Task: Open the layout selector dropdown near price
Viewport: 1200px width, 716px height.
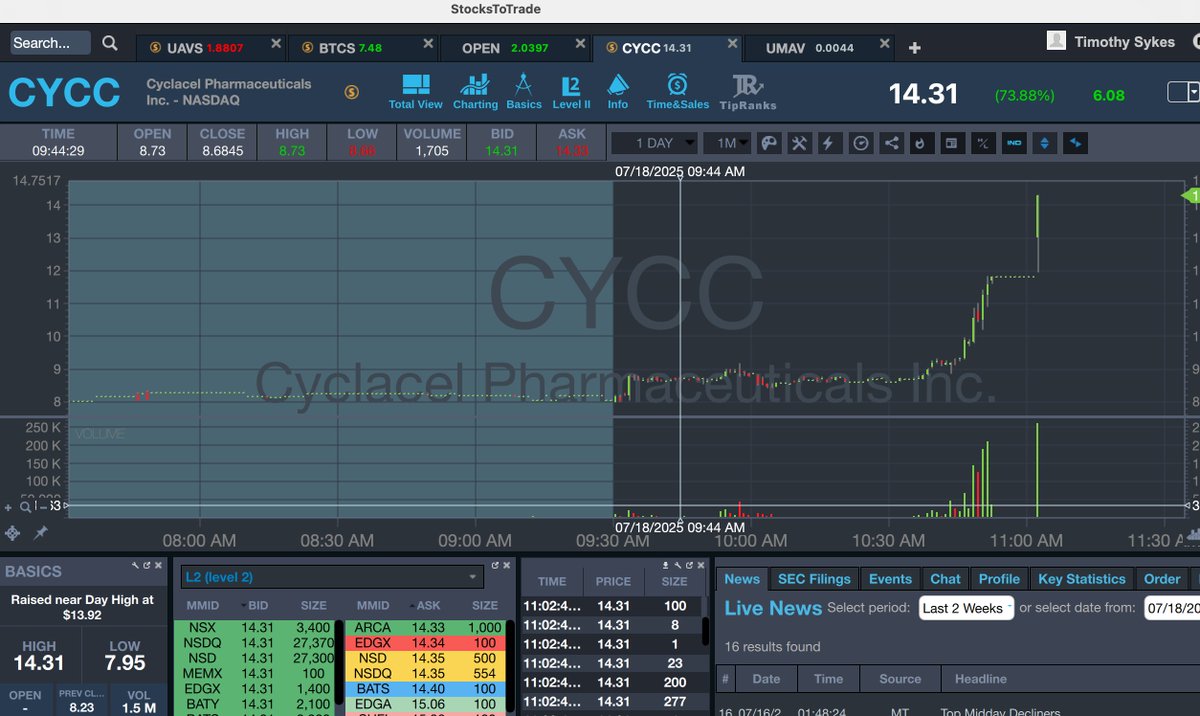Action: tap(1185, 93)
